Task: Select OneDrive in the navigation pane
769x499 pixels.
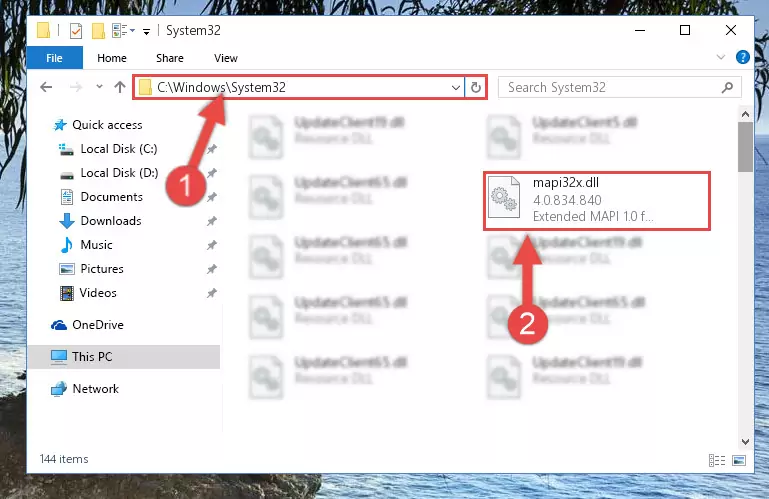Action: [98, 325]
